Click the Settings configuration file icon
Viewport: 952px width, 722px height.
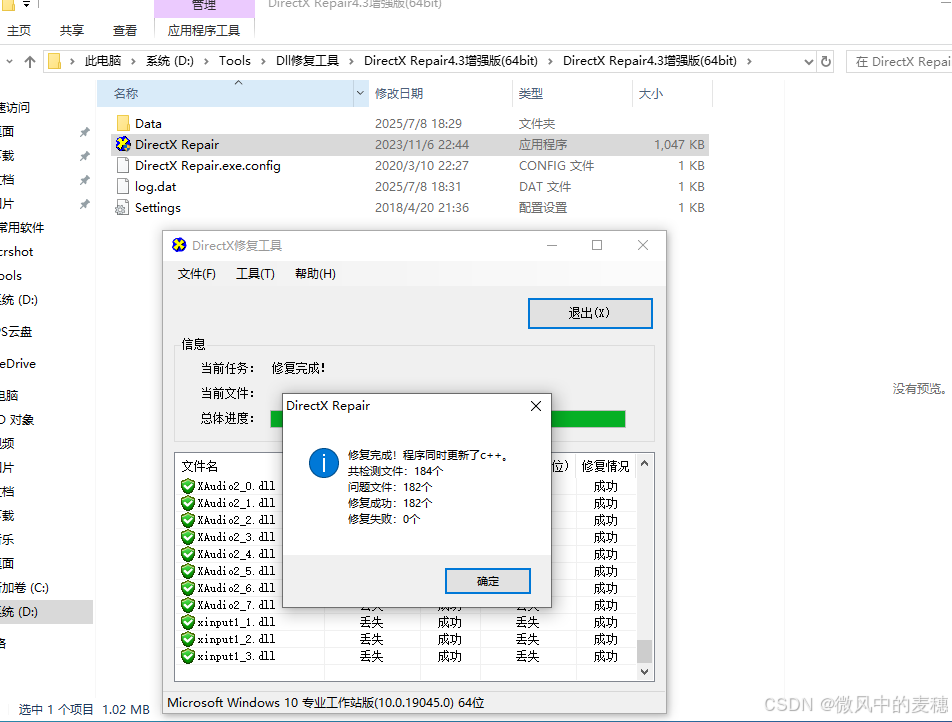coord(122,208)
